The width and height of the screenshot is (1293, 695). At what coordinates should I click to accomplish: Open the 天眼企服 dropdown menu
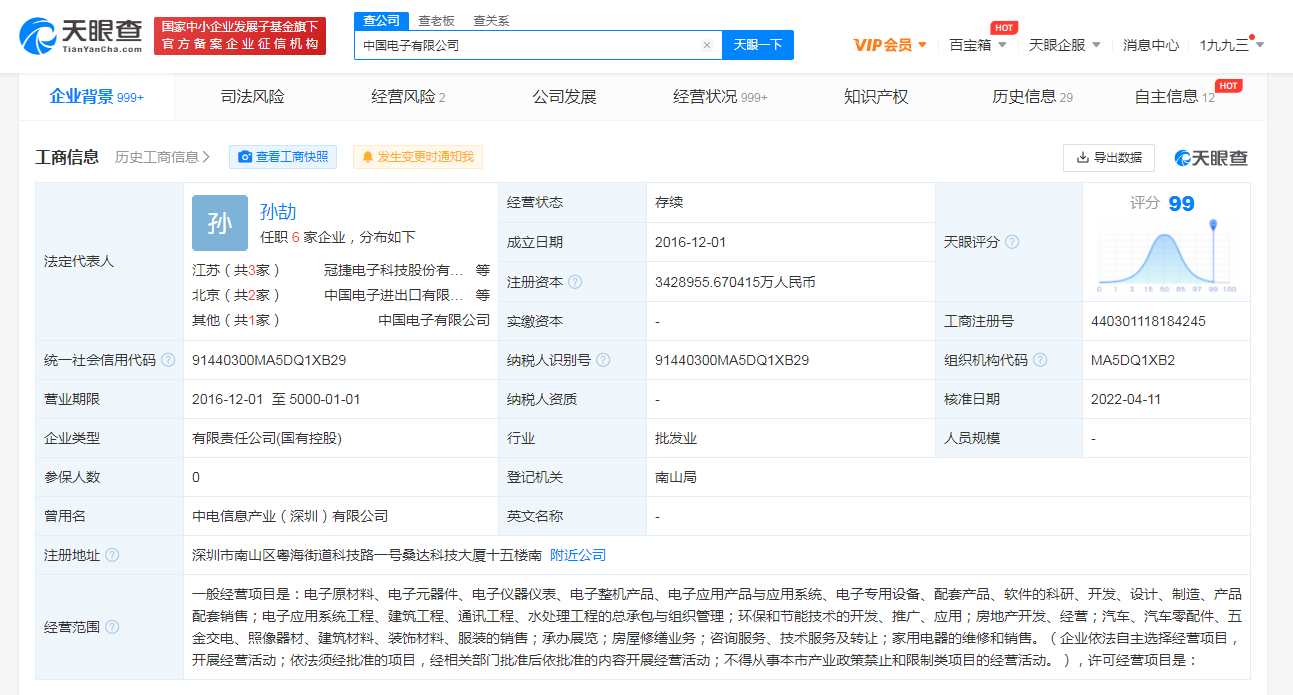coord(1065,45)
